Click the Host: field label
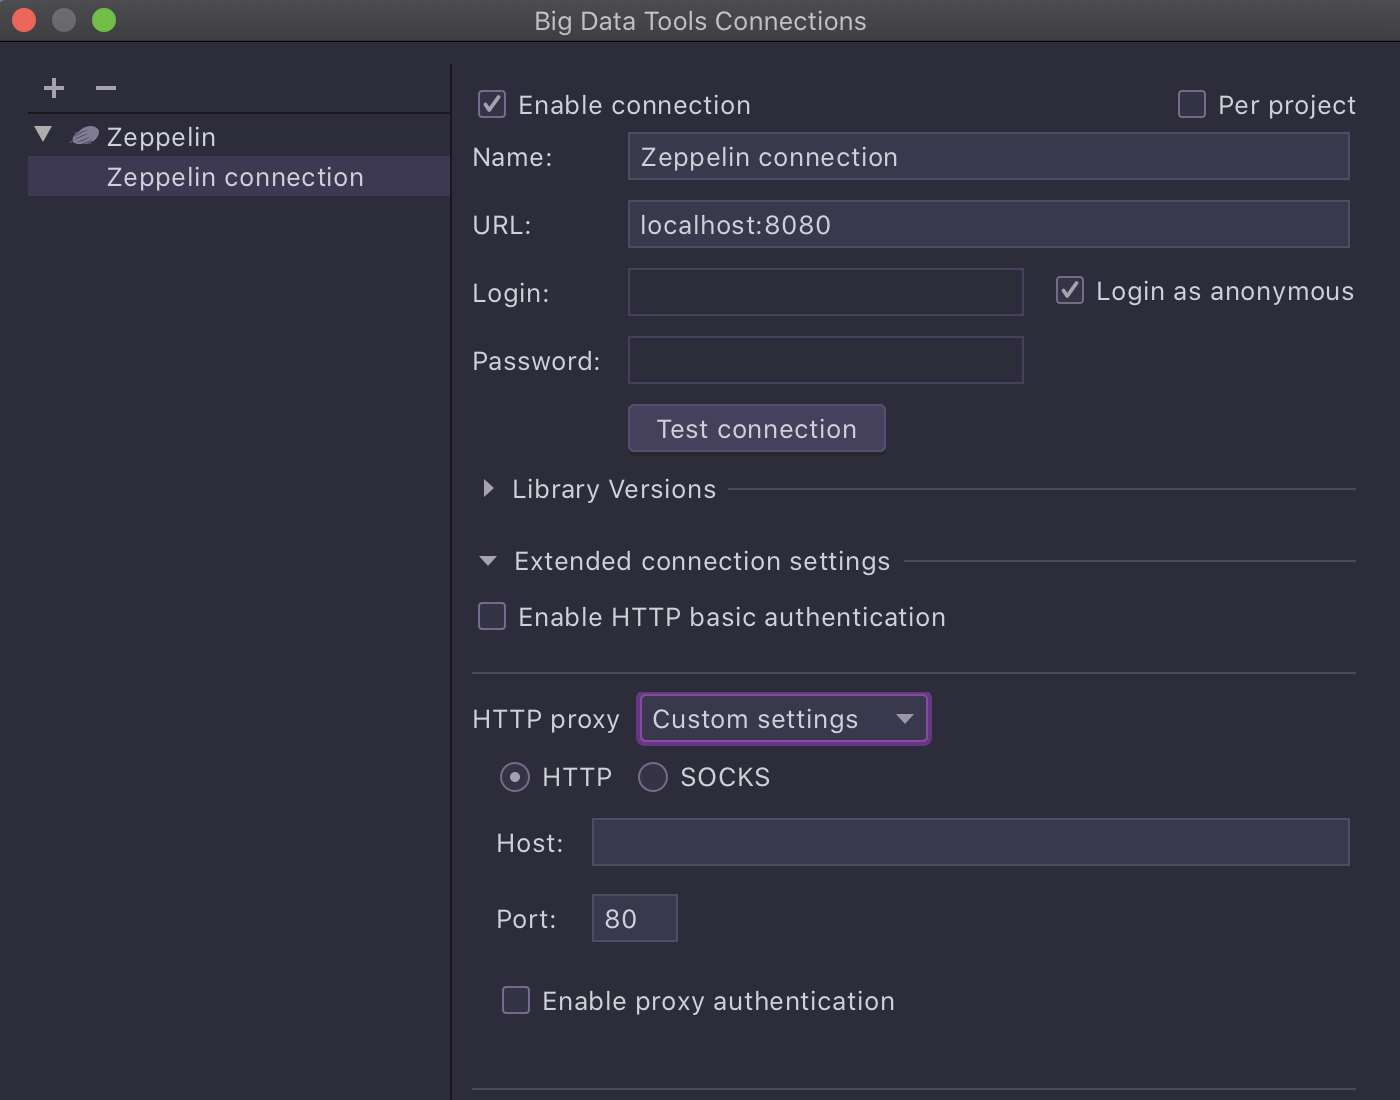The image size is (1400, 1100). pos(530,843)
